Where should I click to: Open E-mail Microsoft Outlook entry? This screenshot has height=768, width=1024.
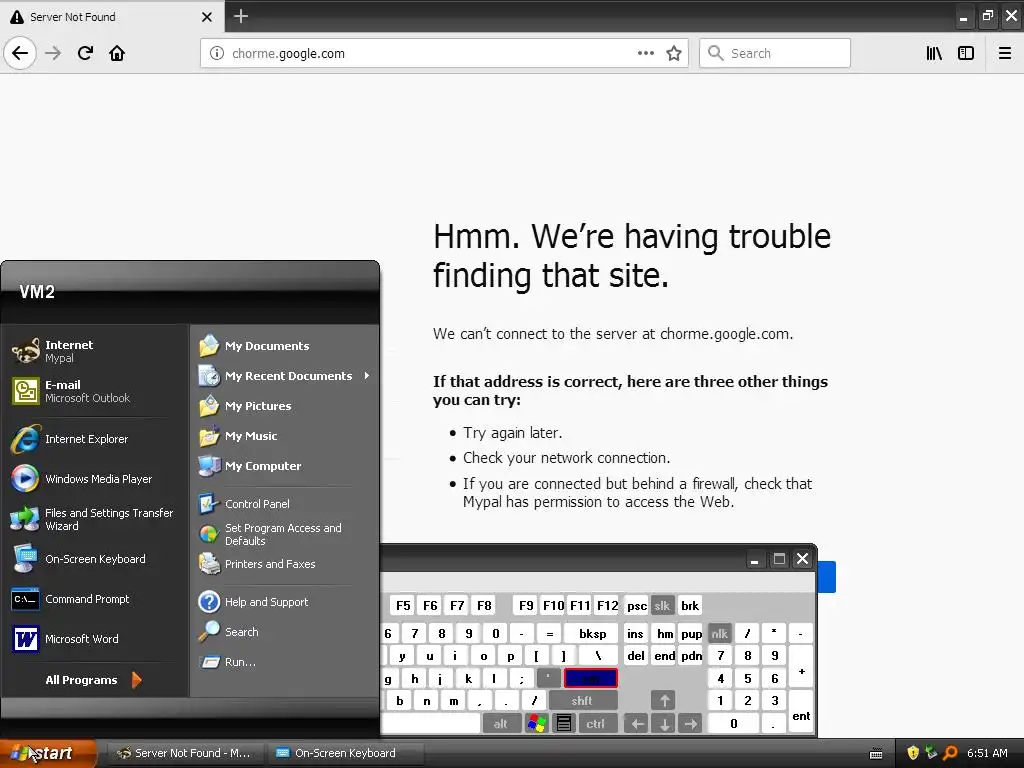[95, 391]
